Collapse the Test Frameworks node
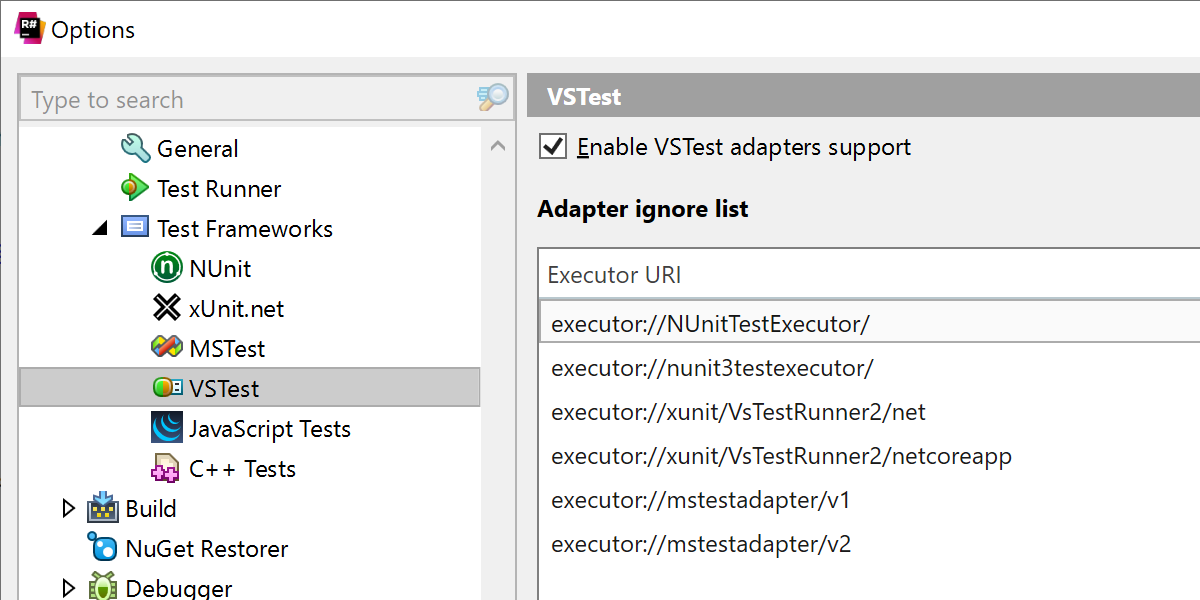This screenshot has height=600, width=1200. point(100,229)
